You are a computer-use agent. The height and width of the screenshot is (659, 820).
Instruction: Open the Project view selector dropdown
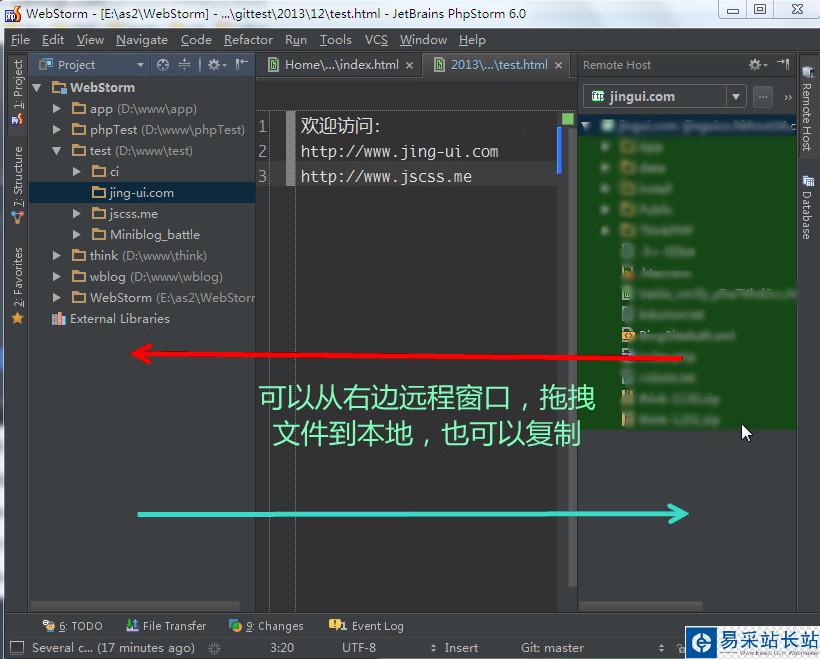[140, 65]
